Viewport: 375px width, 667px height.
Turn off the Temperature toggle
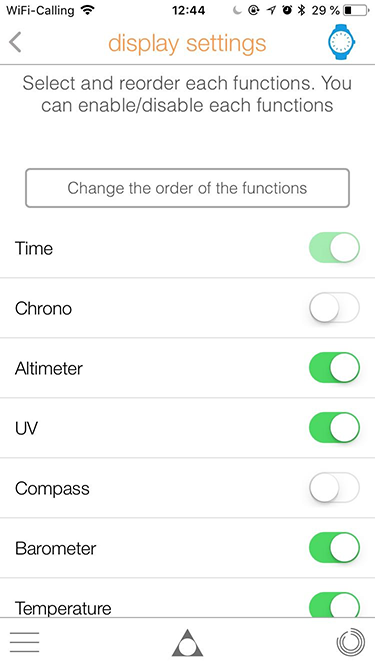coord(334,604)
